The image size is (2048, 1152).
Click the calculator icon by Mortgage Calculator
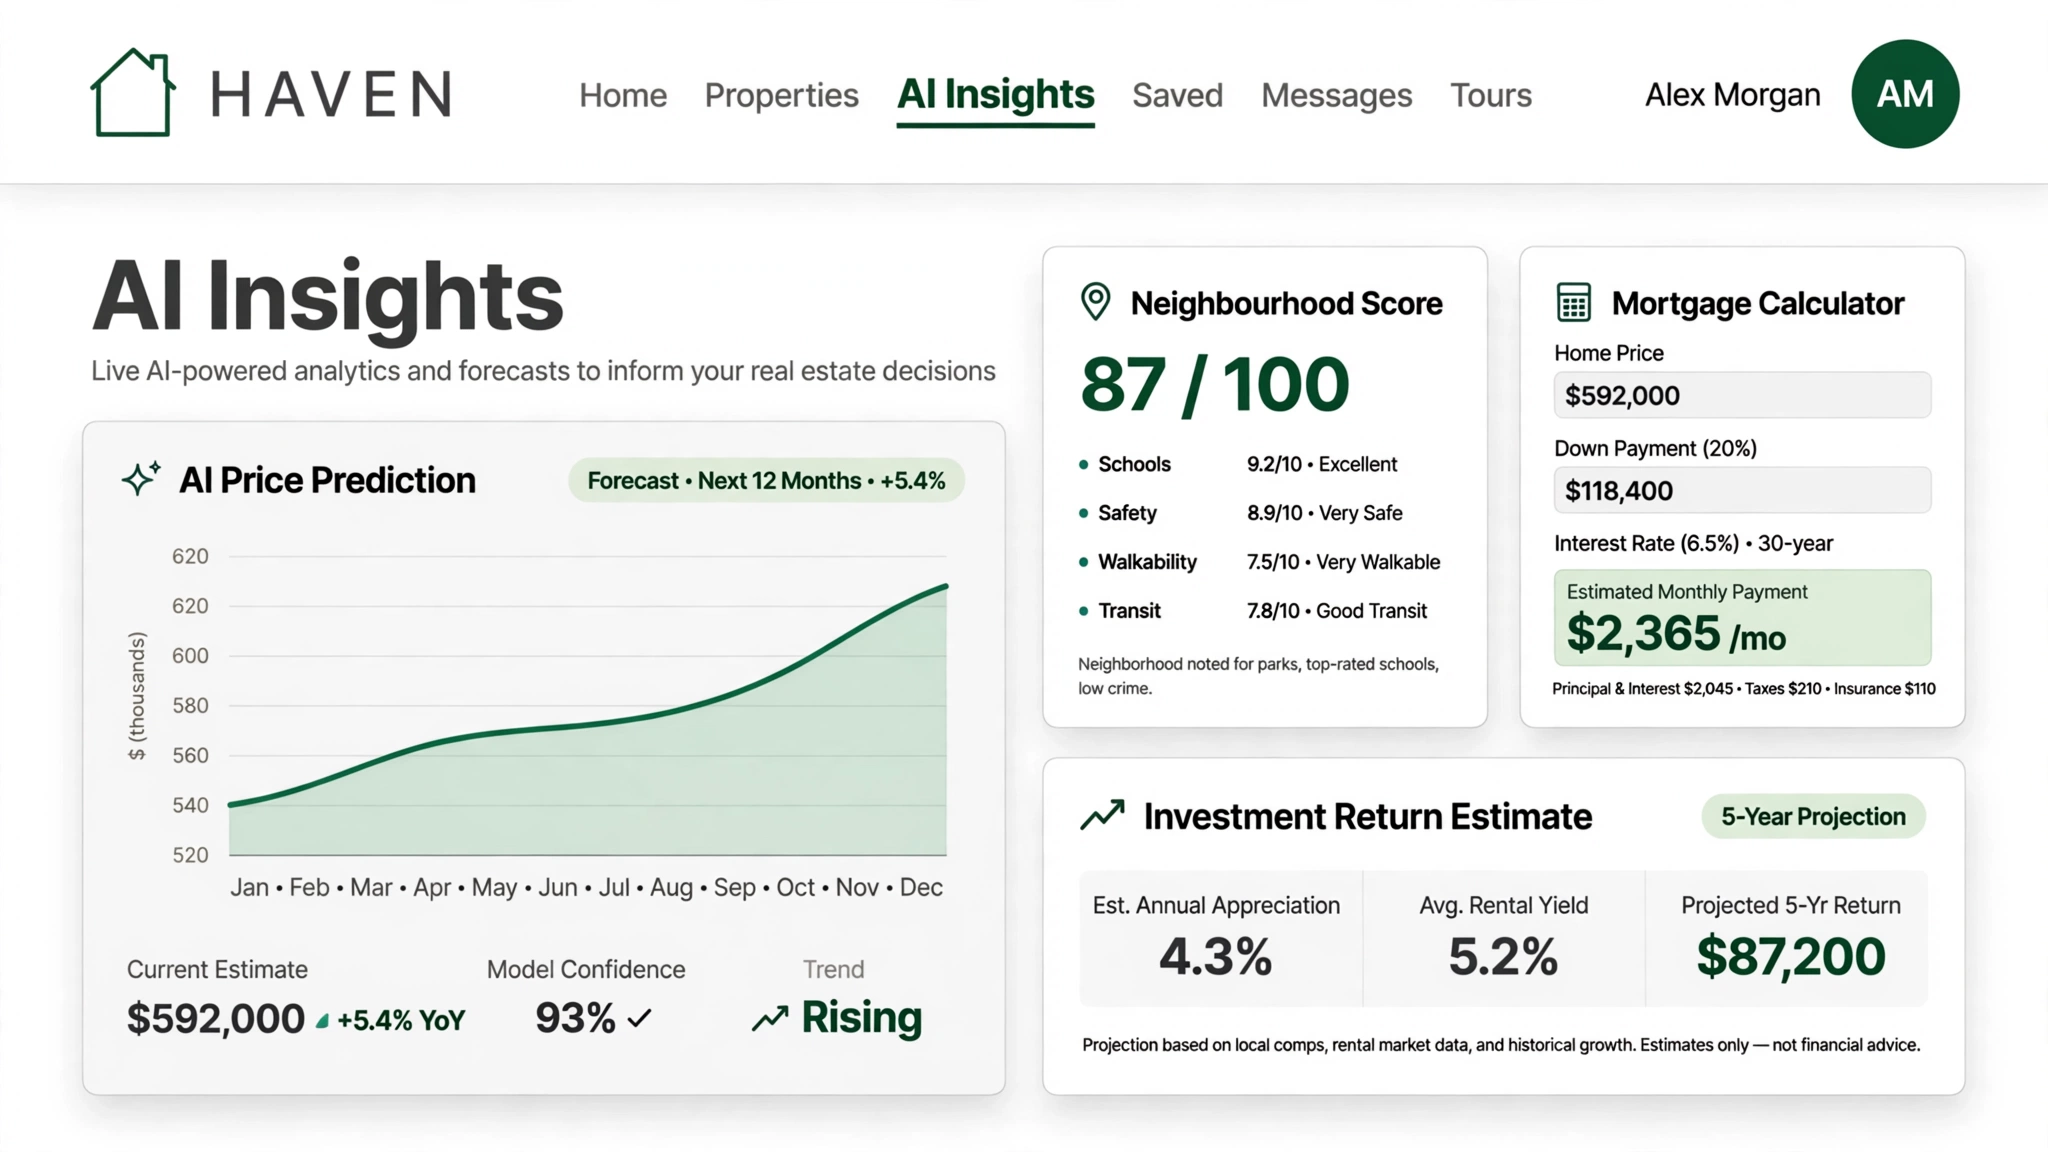click(x=1574, y=302)
